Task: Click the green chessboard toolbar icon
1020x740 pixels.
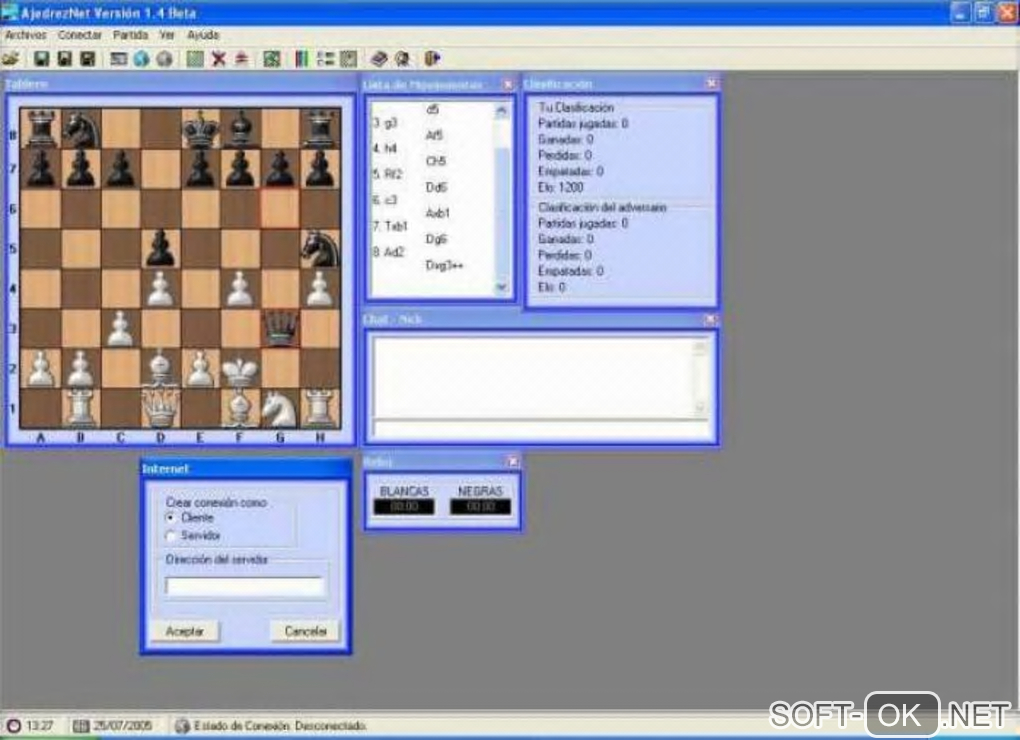Action: [x=195, y=59]
